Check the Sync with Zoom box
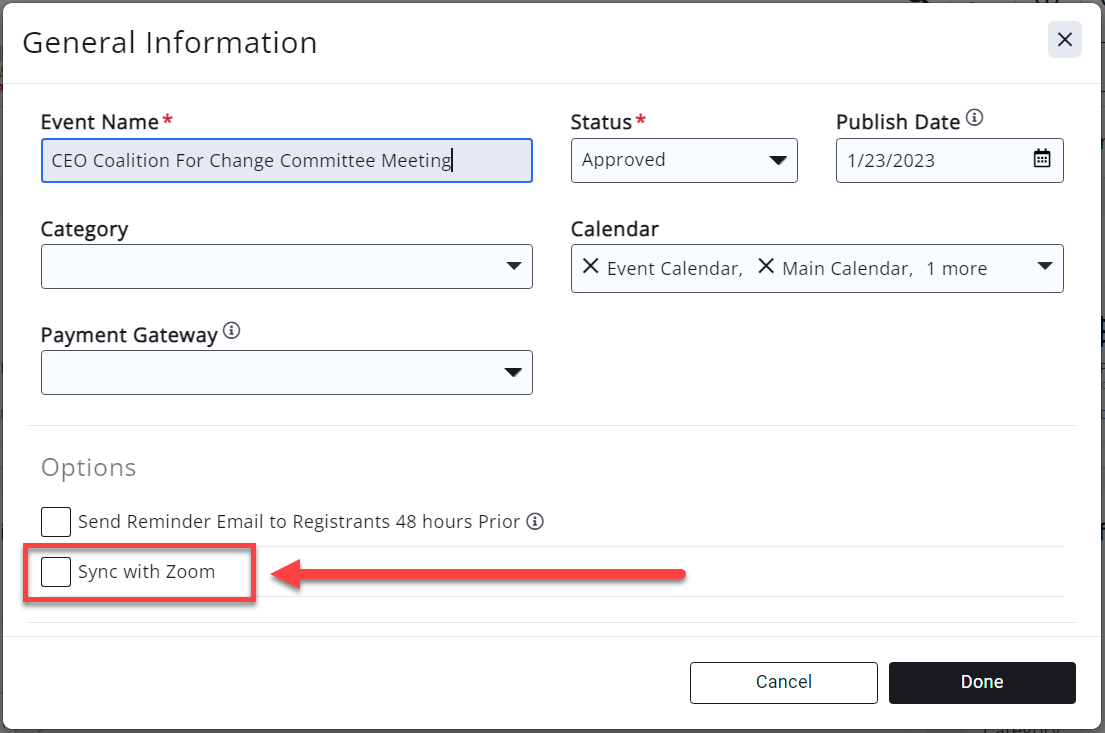The width and height of the screenshot is (1105, 733). tap(56, 572)
